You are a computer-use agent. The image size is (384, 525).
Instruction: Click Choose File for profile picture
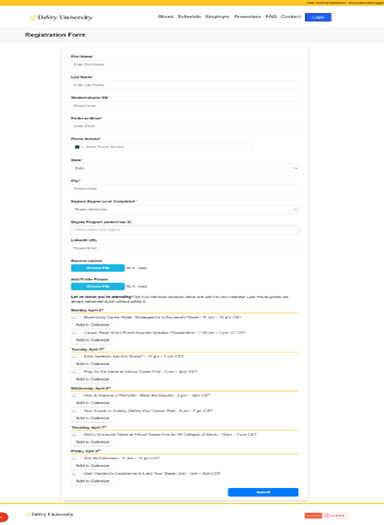tap(98, 286)
